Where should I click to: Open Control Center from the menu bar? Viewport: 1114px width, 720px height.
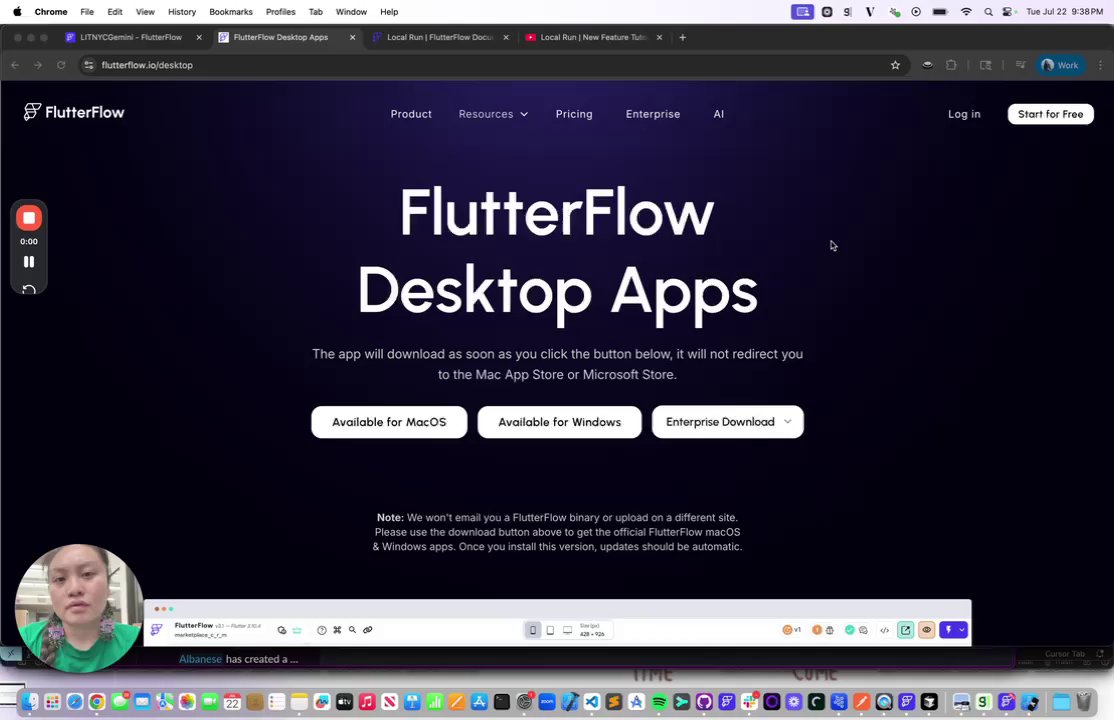1007,12
